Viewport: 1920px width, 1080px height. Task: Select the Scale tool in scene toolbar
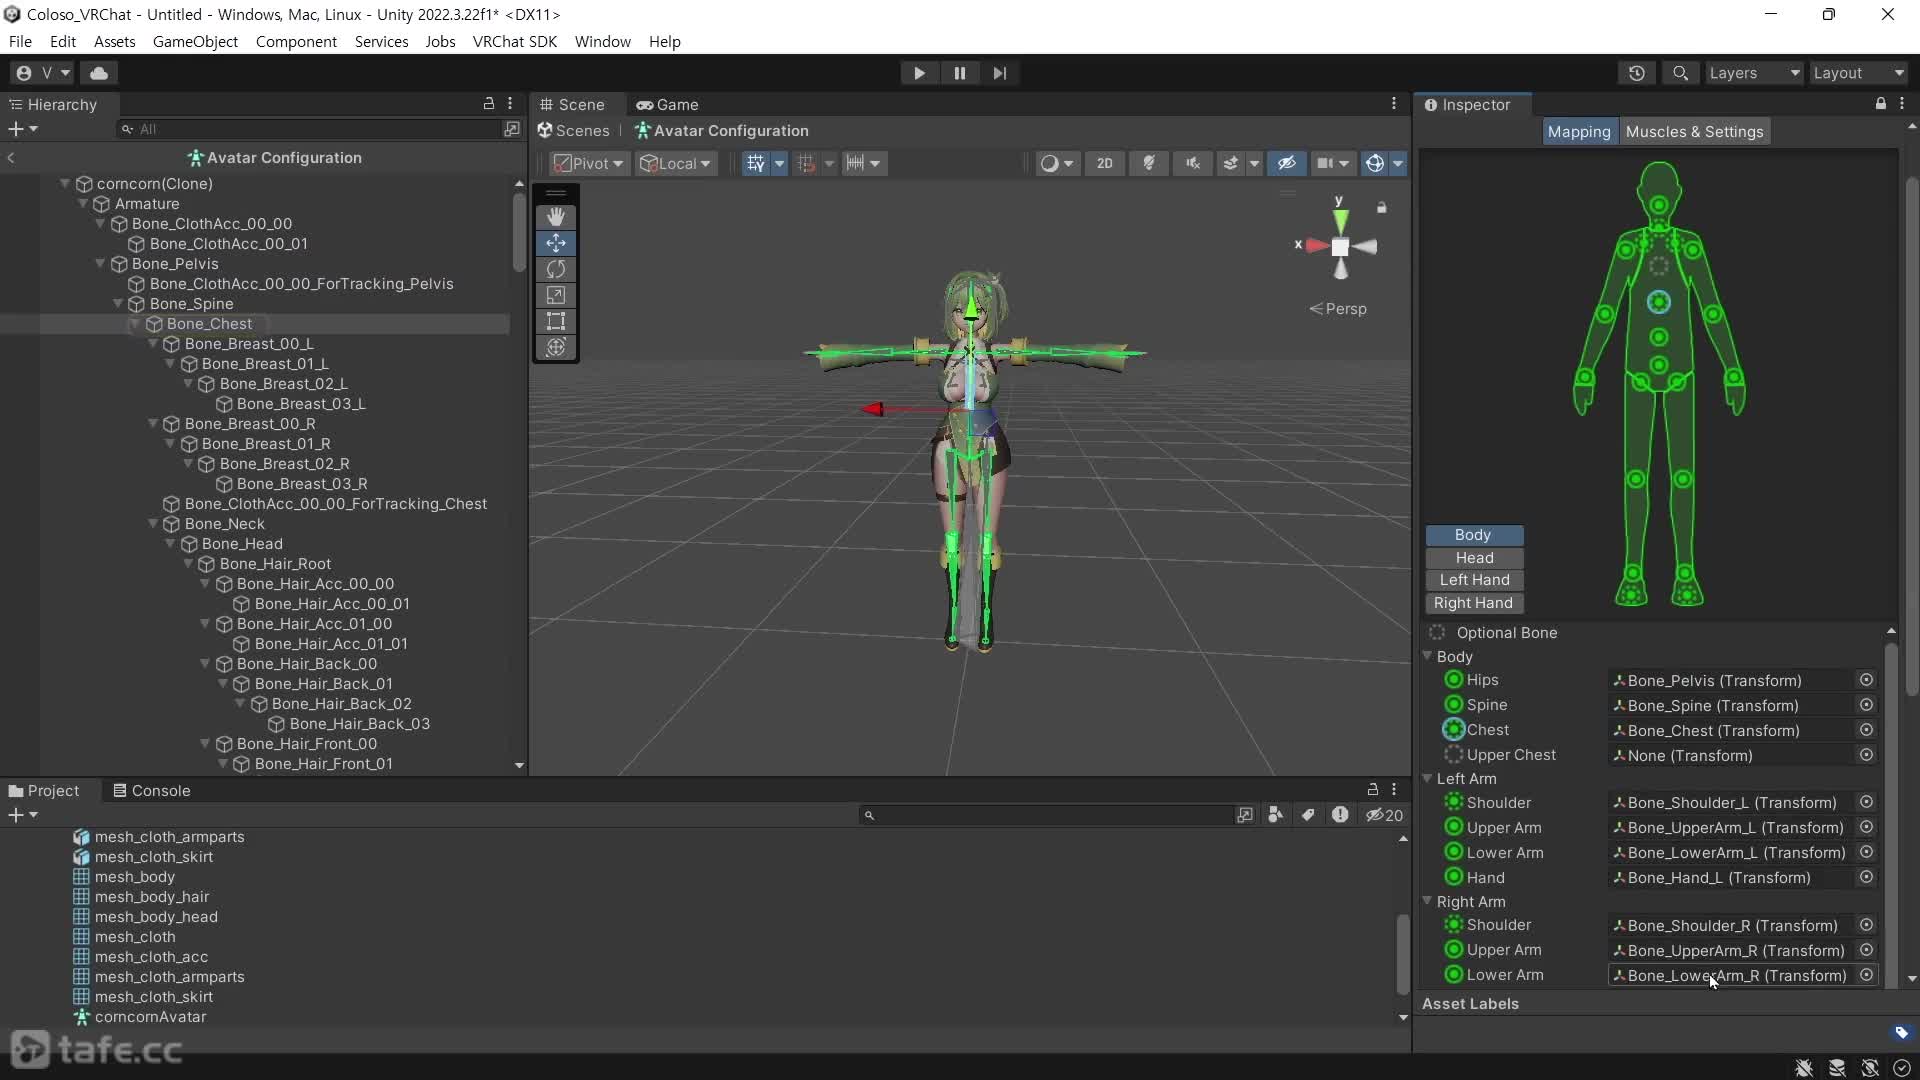coord(556,295)
